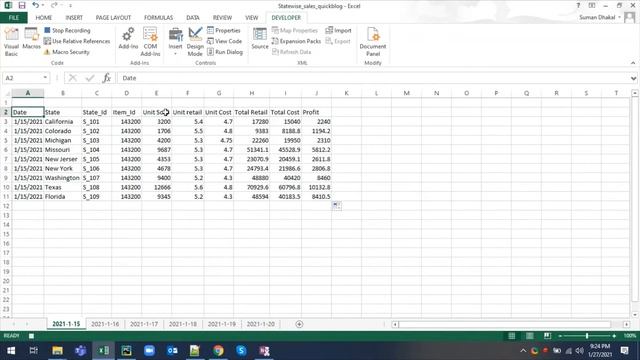Open Quick Access Toolbar customize dropdown

[x=70, y=6]
